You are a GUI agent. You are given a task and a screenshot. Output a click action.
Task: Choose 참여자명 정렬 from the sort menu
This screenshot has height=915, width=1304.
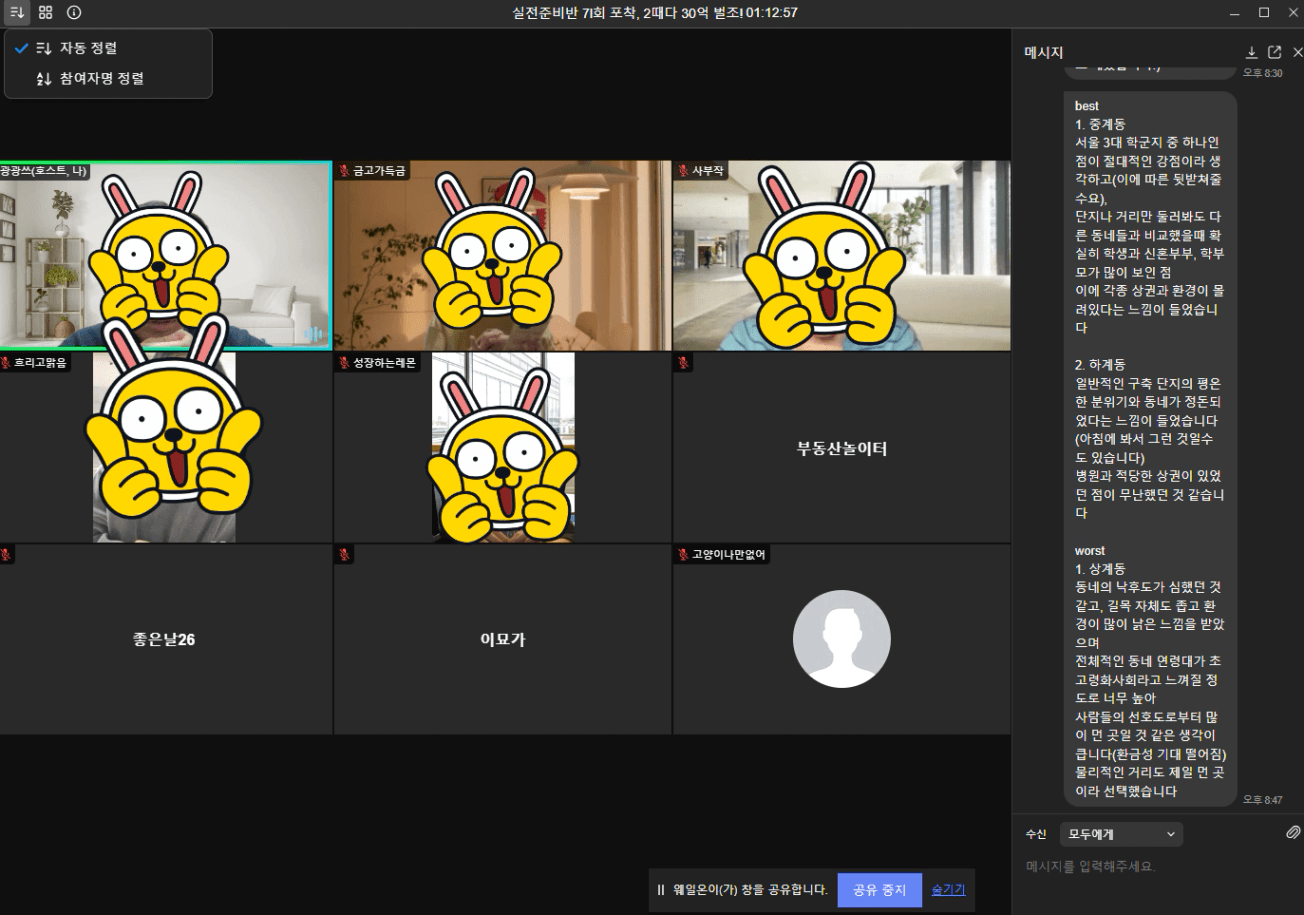pos(101,78)
